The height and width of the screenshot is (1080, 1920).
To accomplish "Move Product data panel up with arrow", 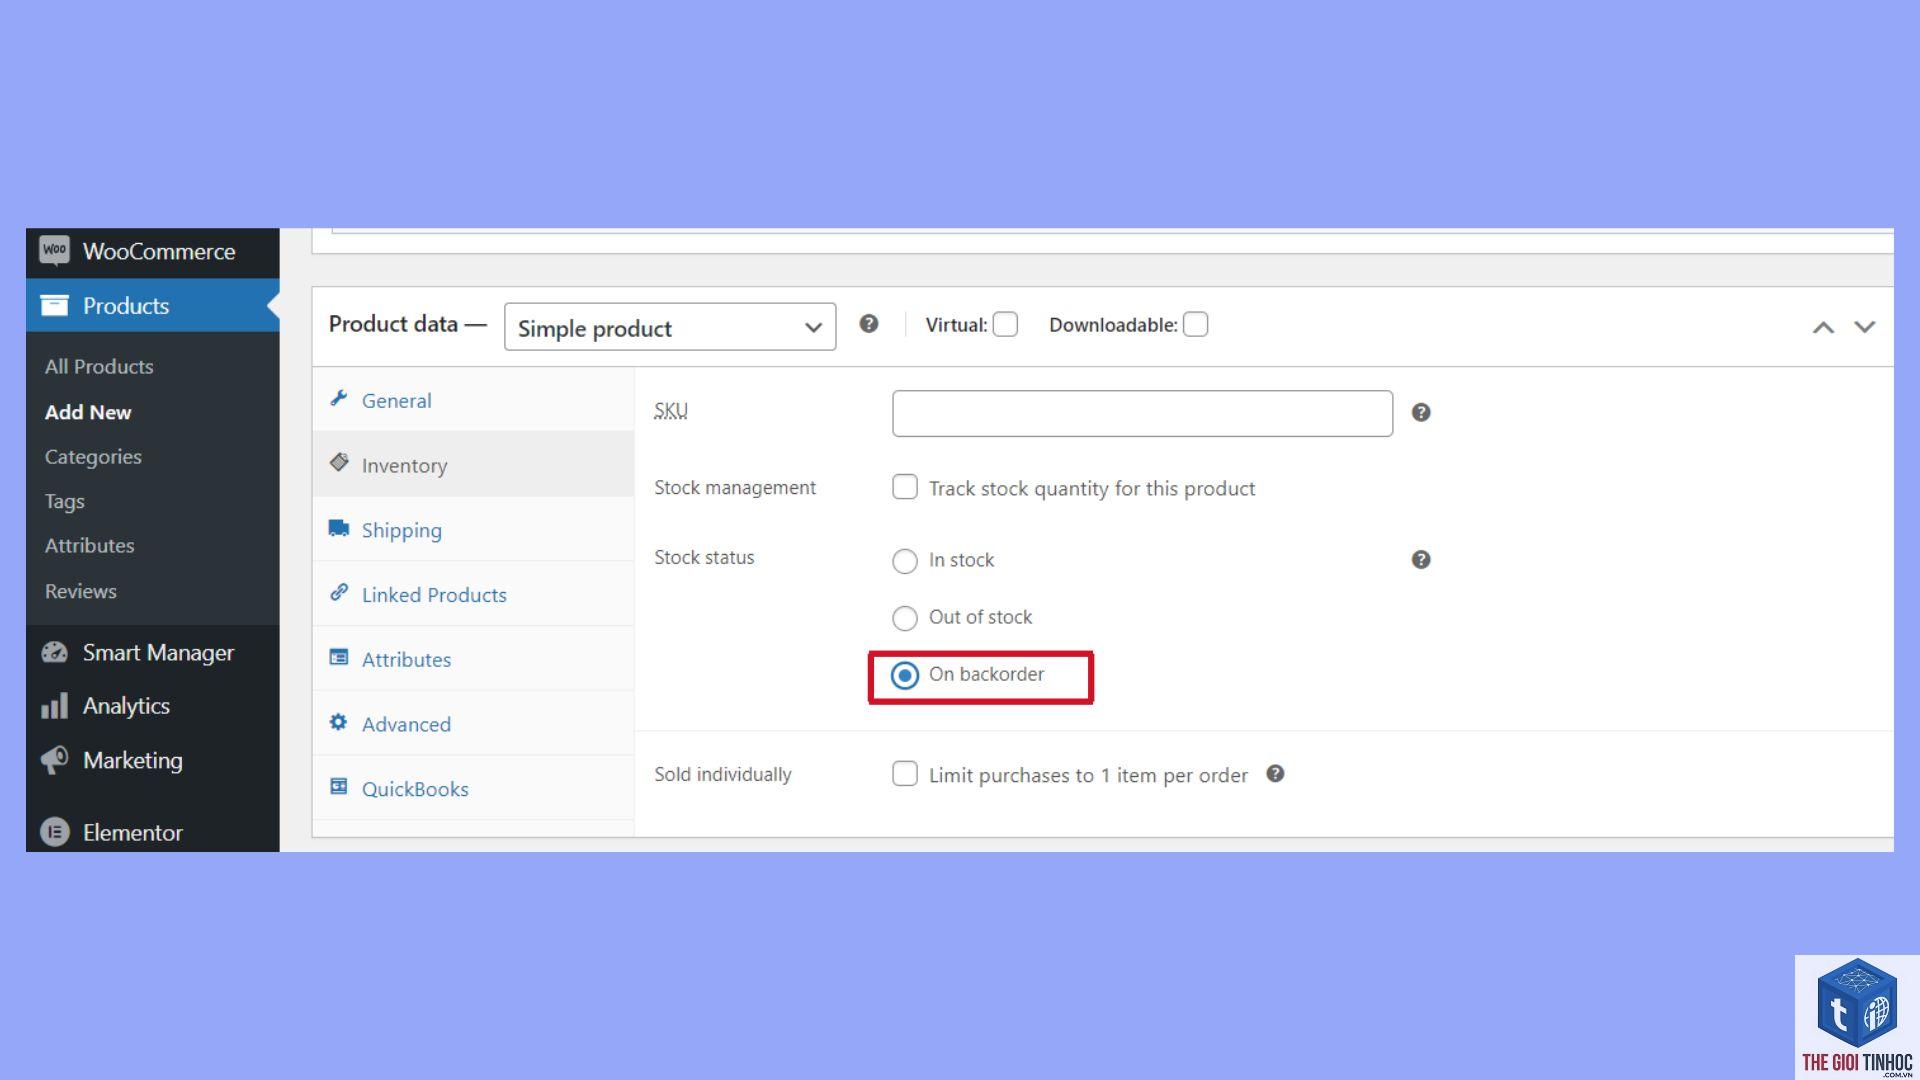I will 1823,327.
